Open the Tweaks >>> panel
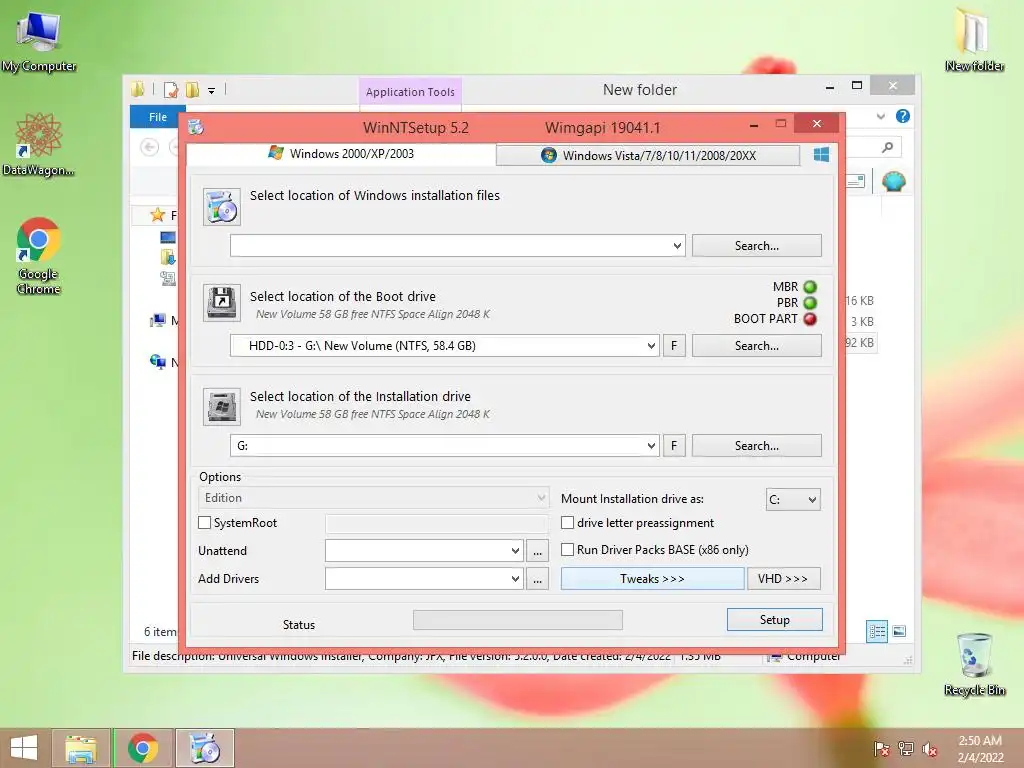The image size is (1024, 768). pos(652,579)
